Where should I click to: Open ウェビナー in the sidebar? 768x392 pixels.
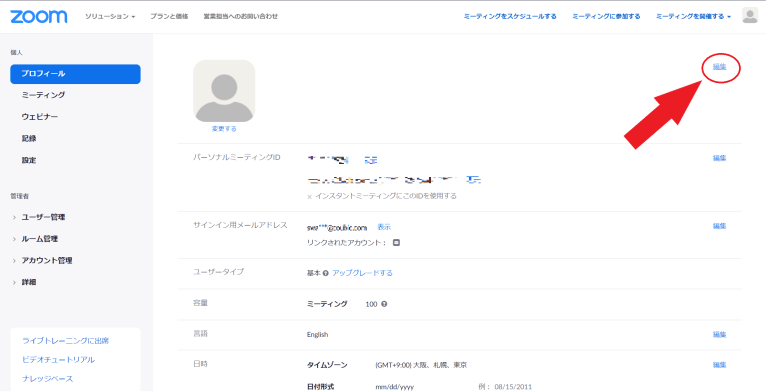tap(40, 117)
